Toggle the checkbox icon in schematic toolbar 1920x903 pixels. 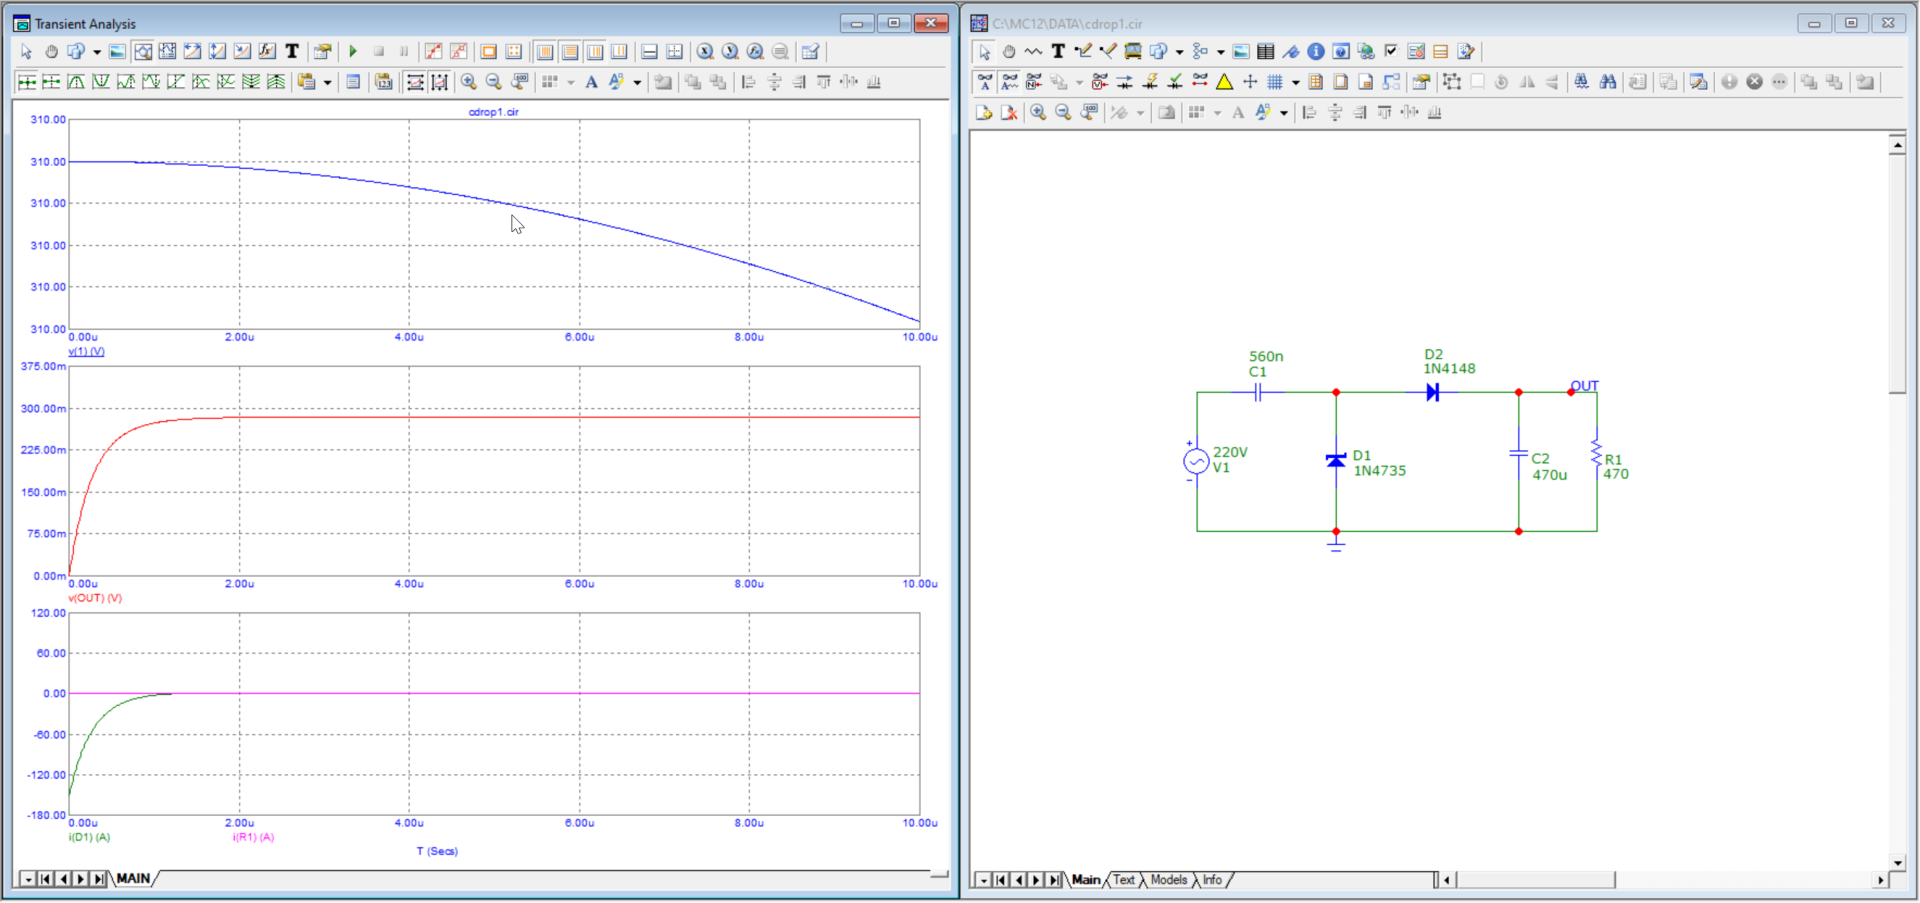tap(1391, 52)
